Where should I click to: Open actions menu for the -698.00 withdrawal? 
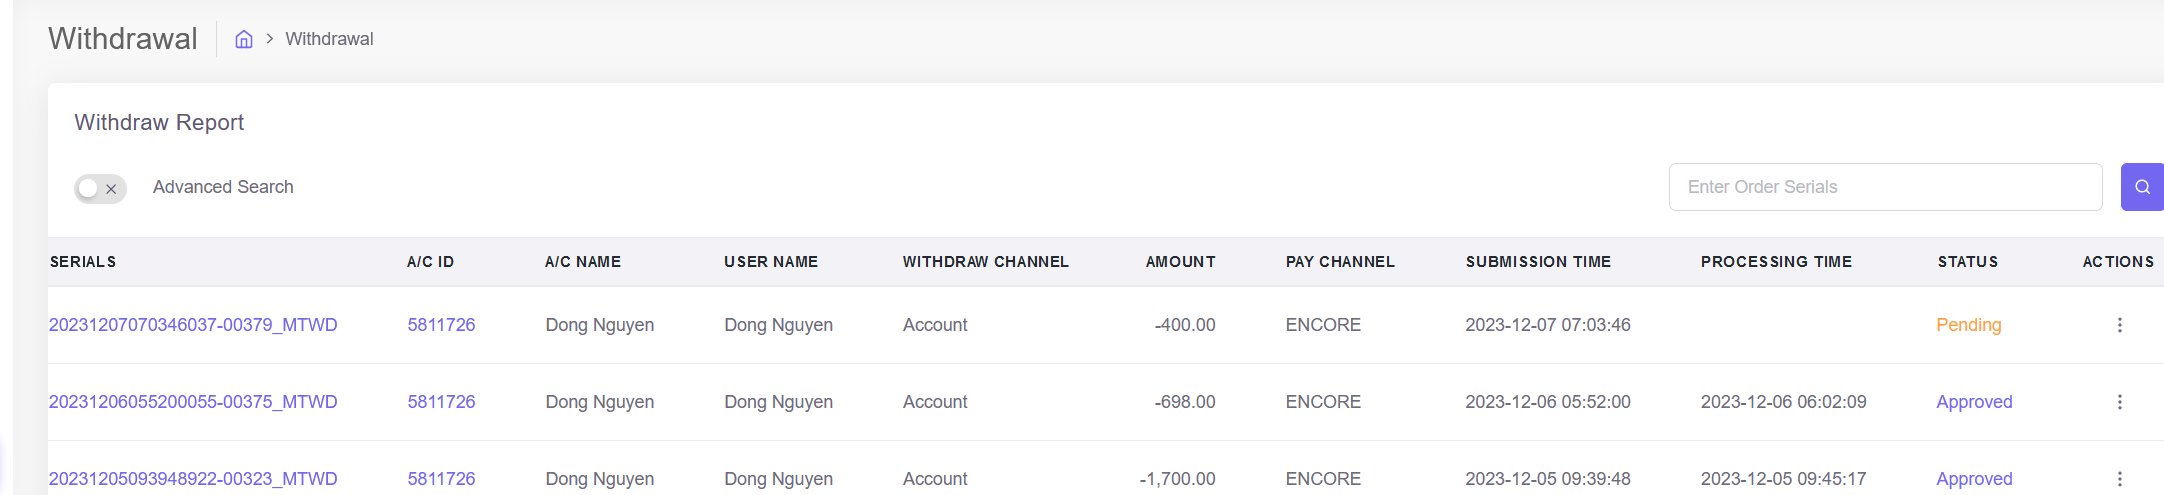click(x=2119, y=402)
